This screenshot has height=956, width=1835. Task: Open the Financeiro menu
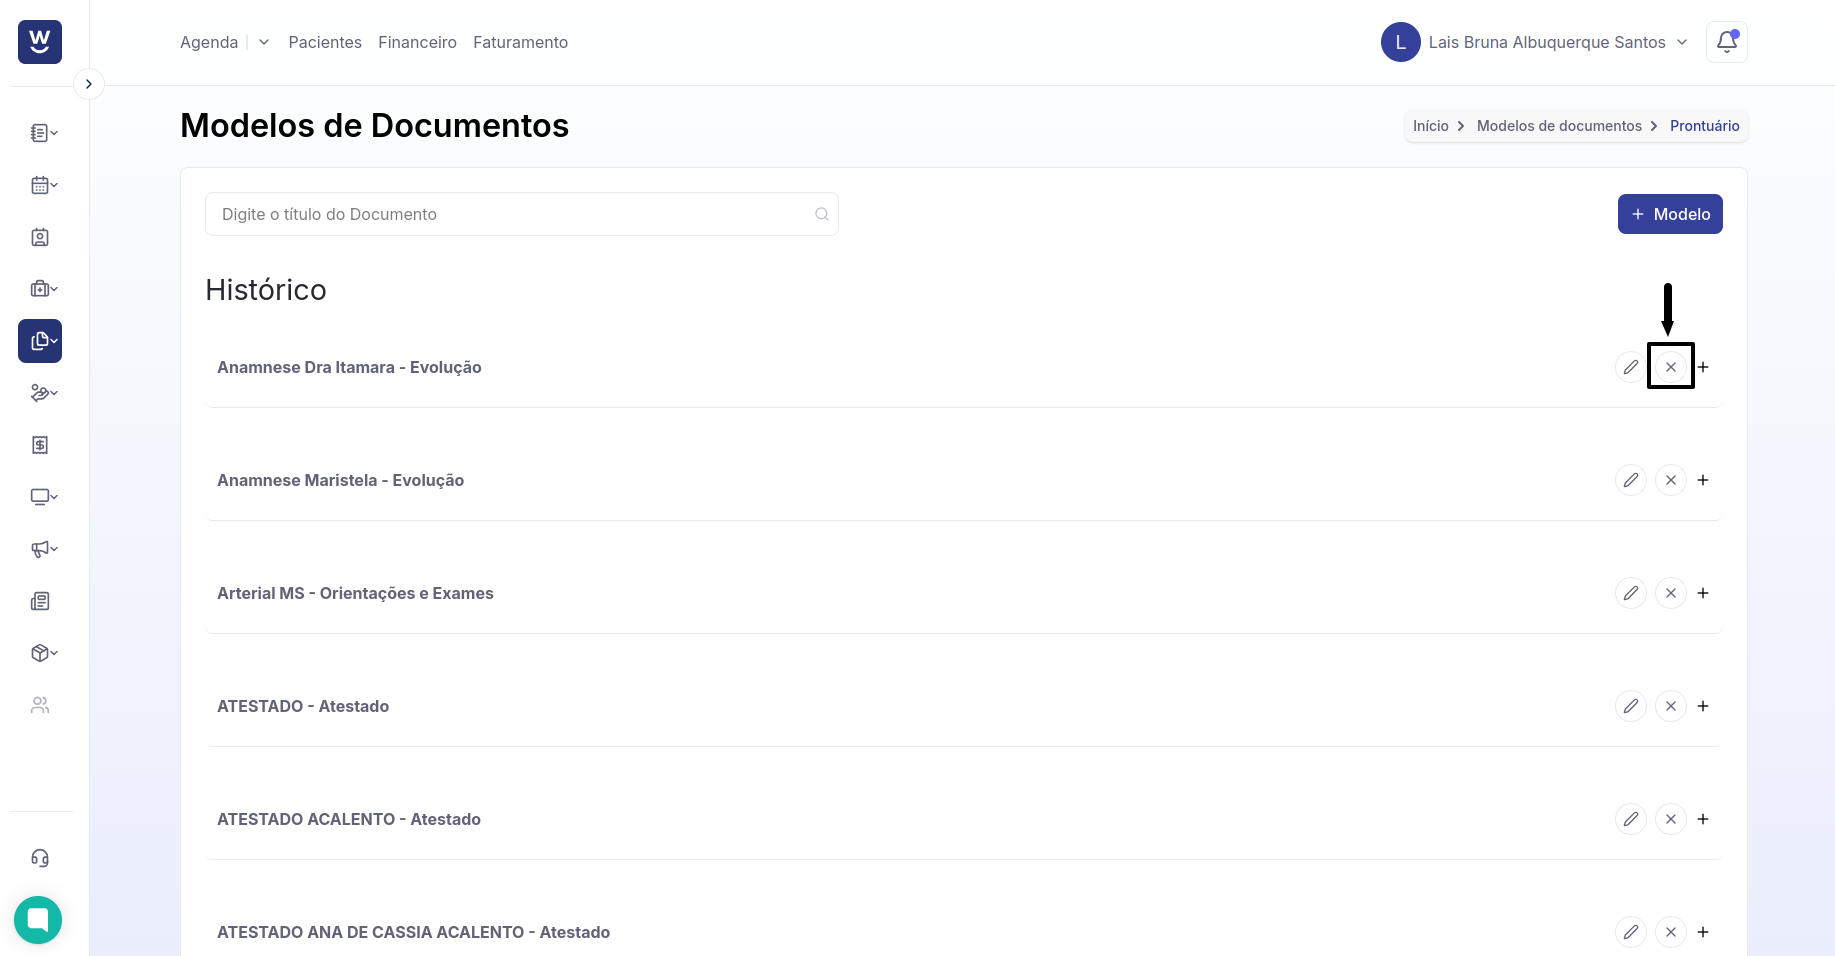pos(417,42)
